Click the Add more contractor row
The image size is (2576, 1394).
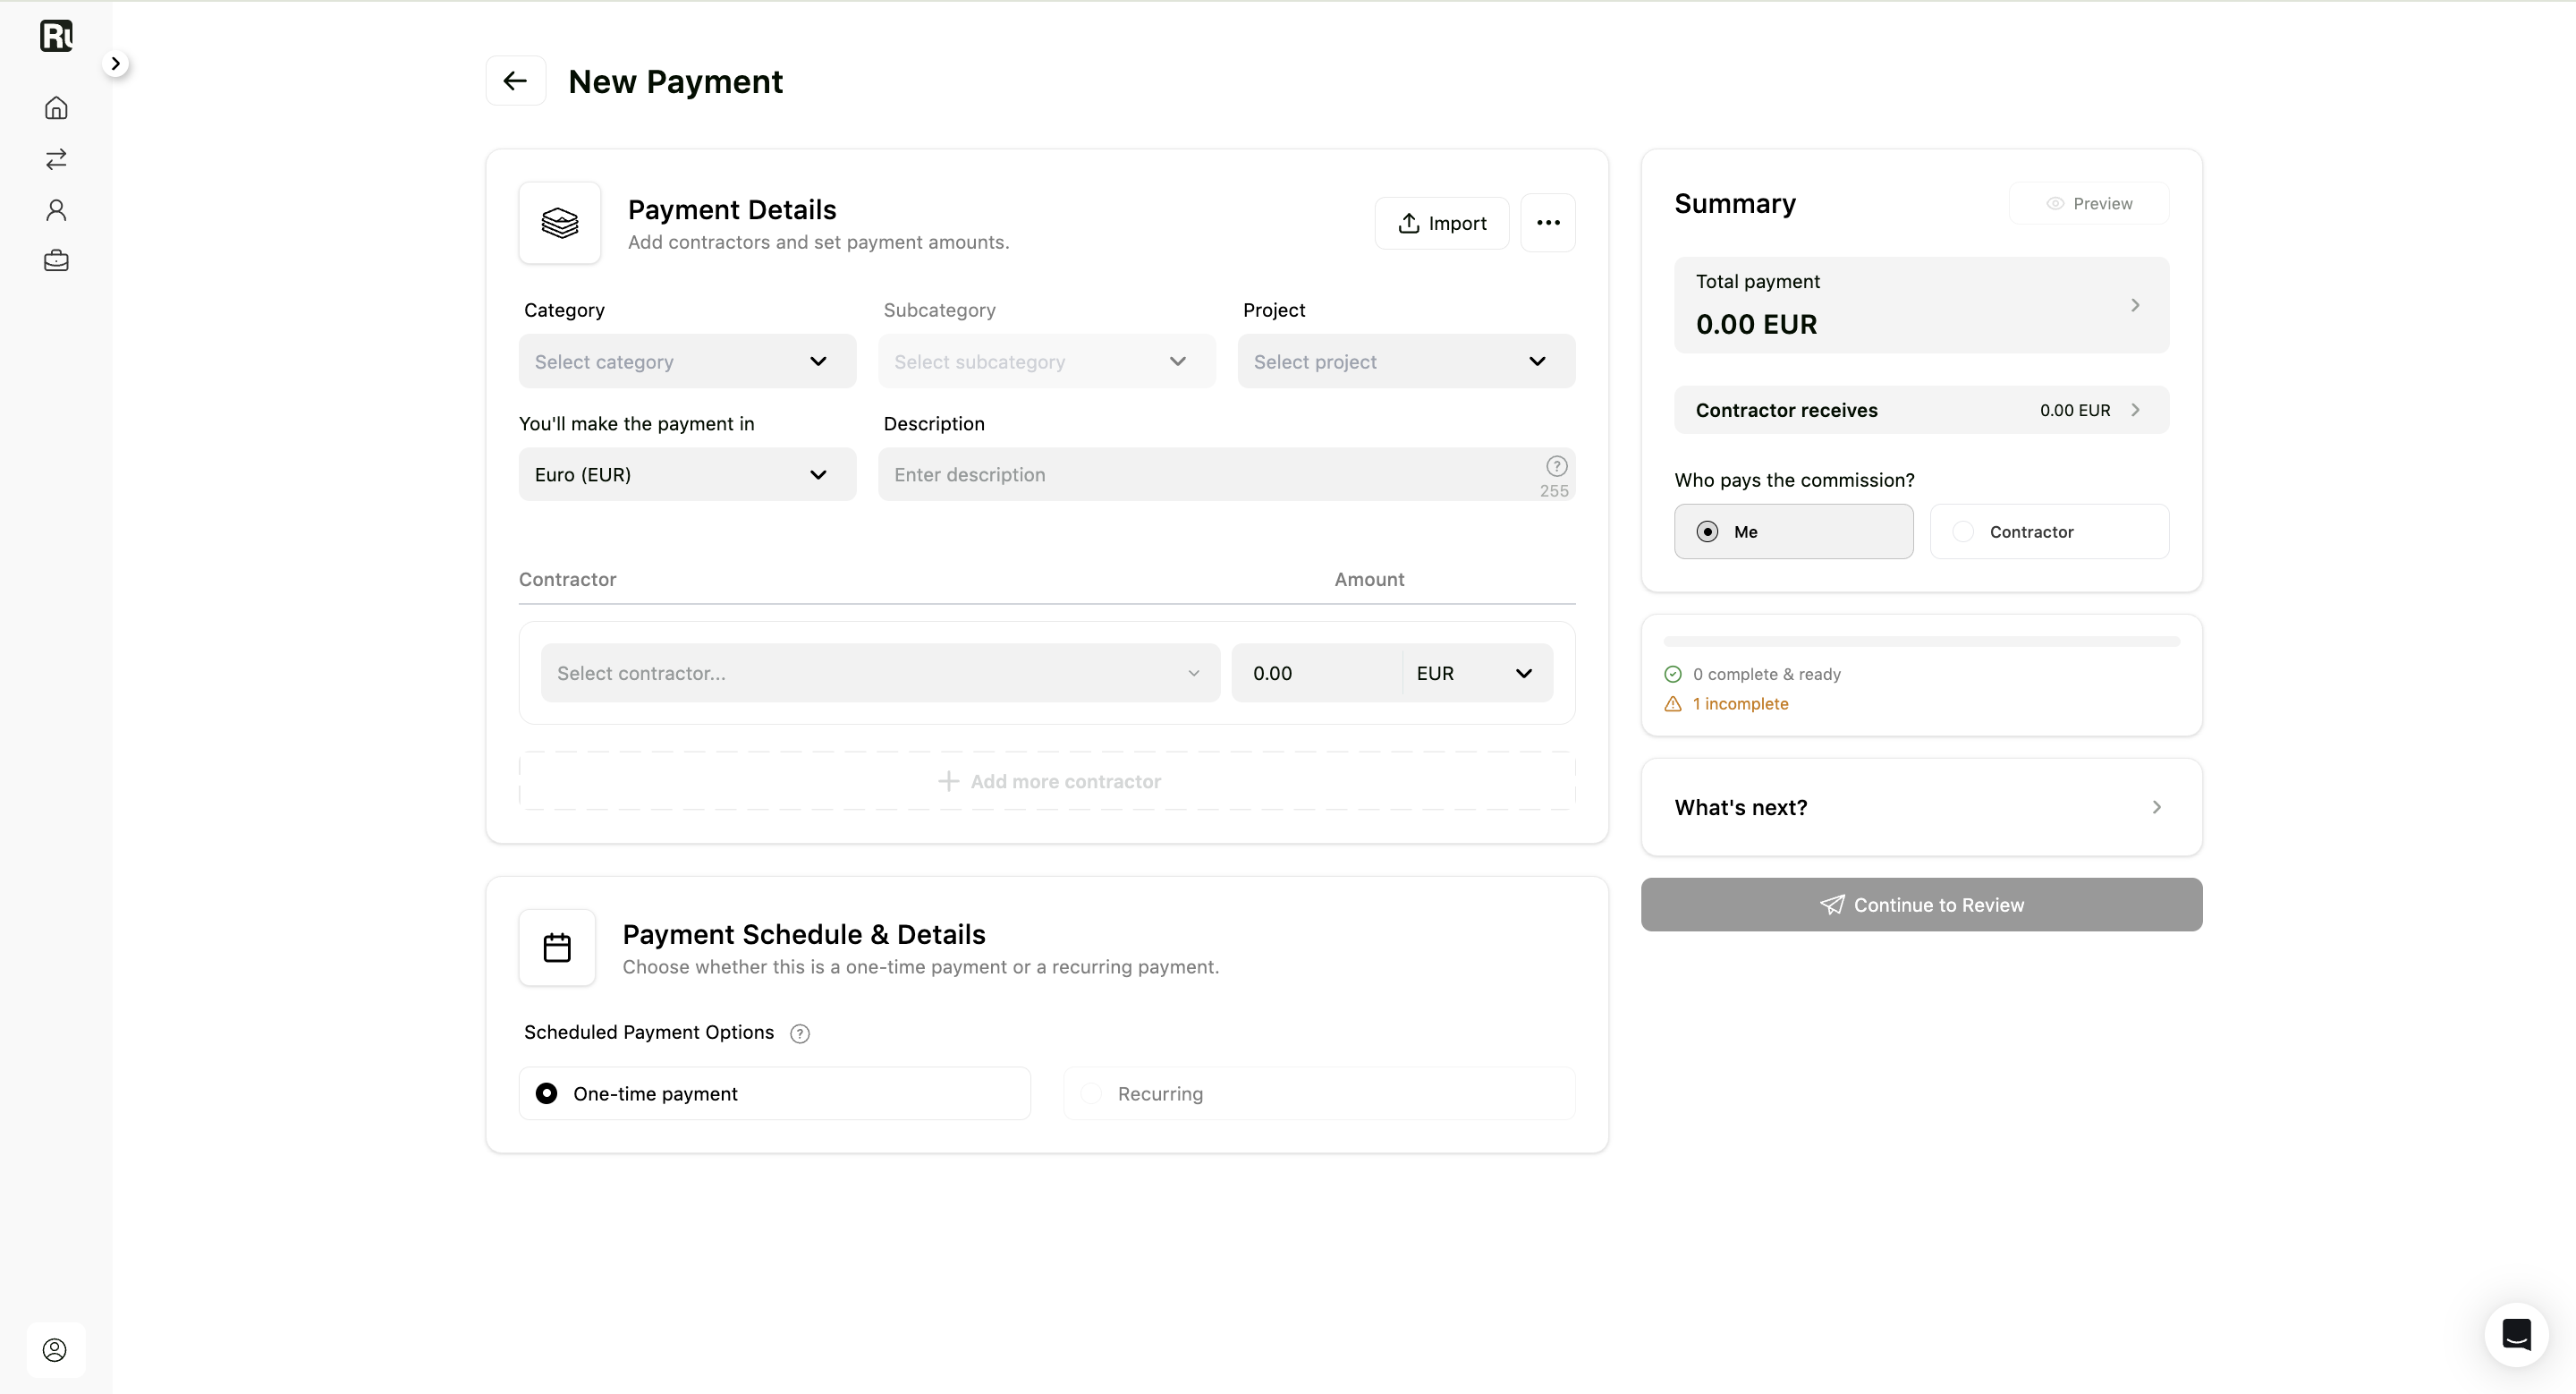point(1047,782)
